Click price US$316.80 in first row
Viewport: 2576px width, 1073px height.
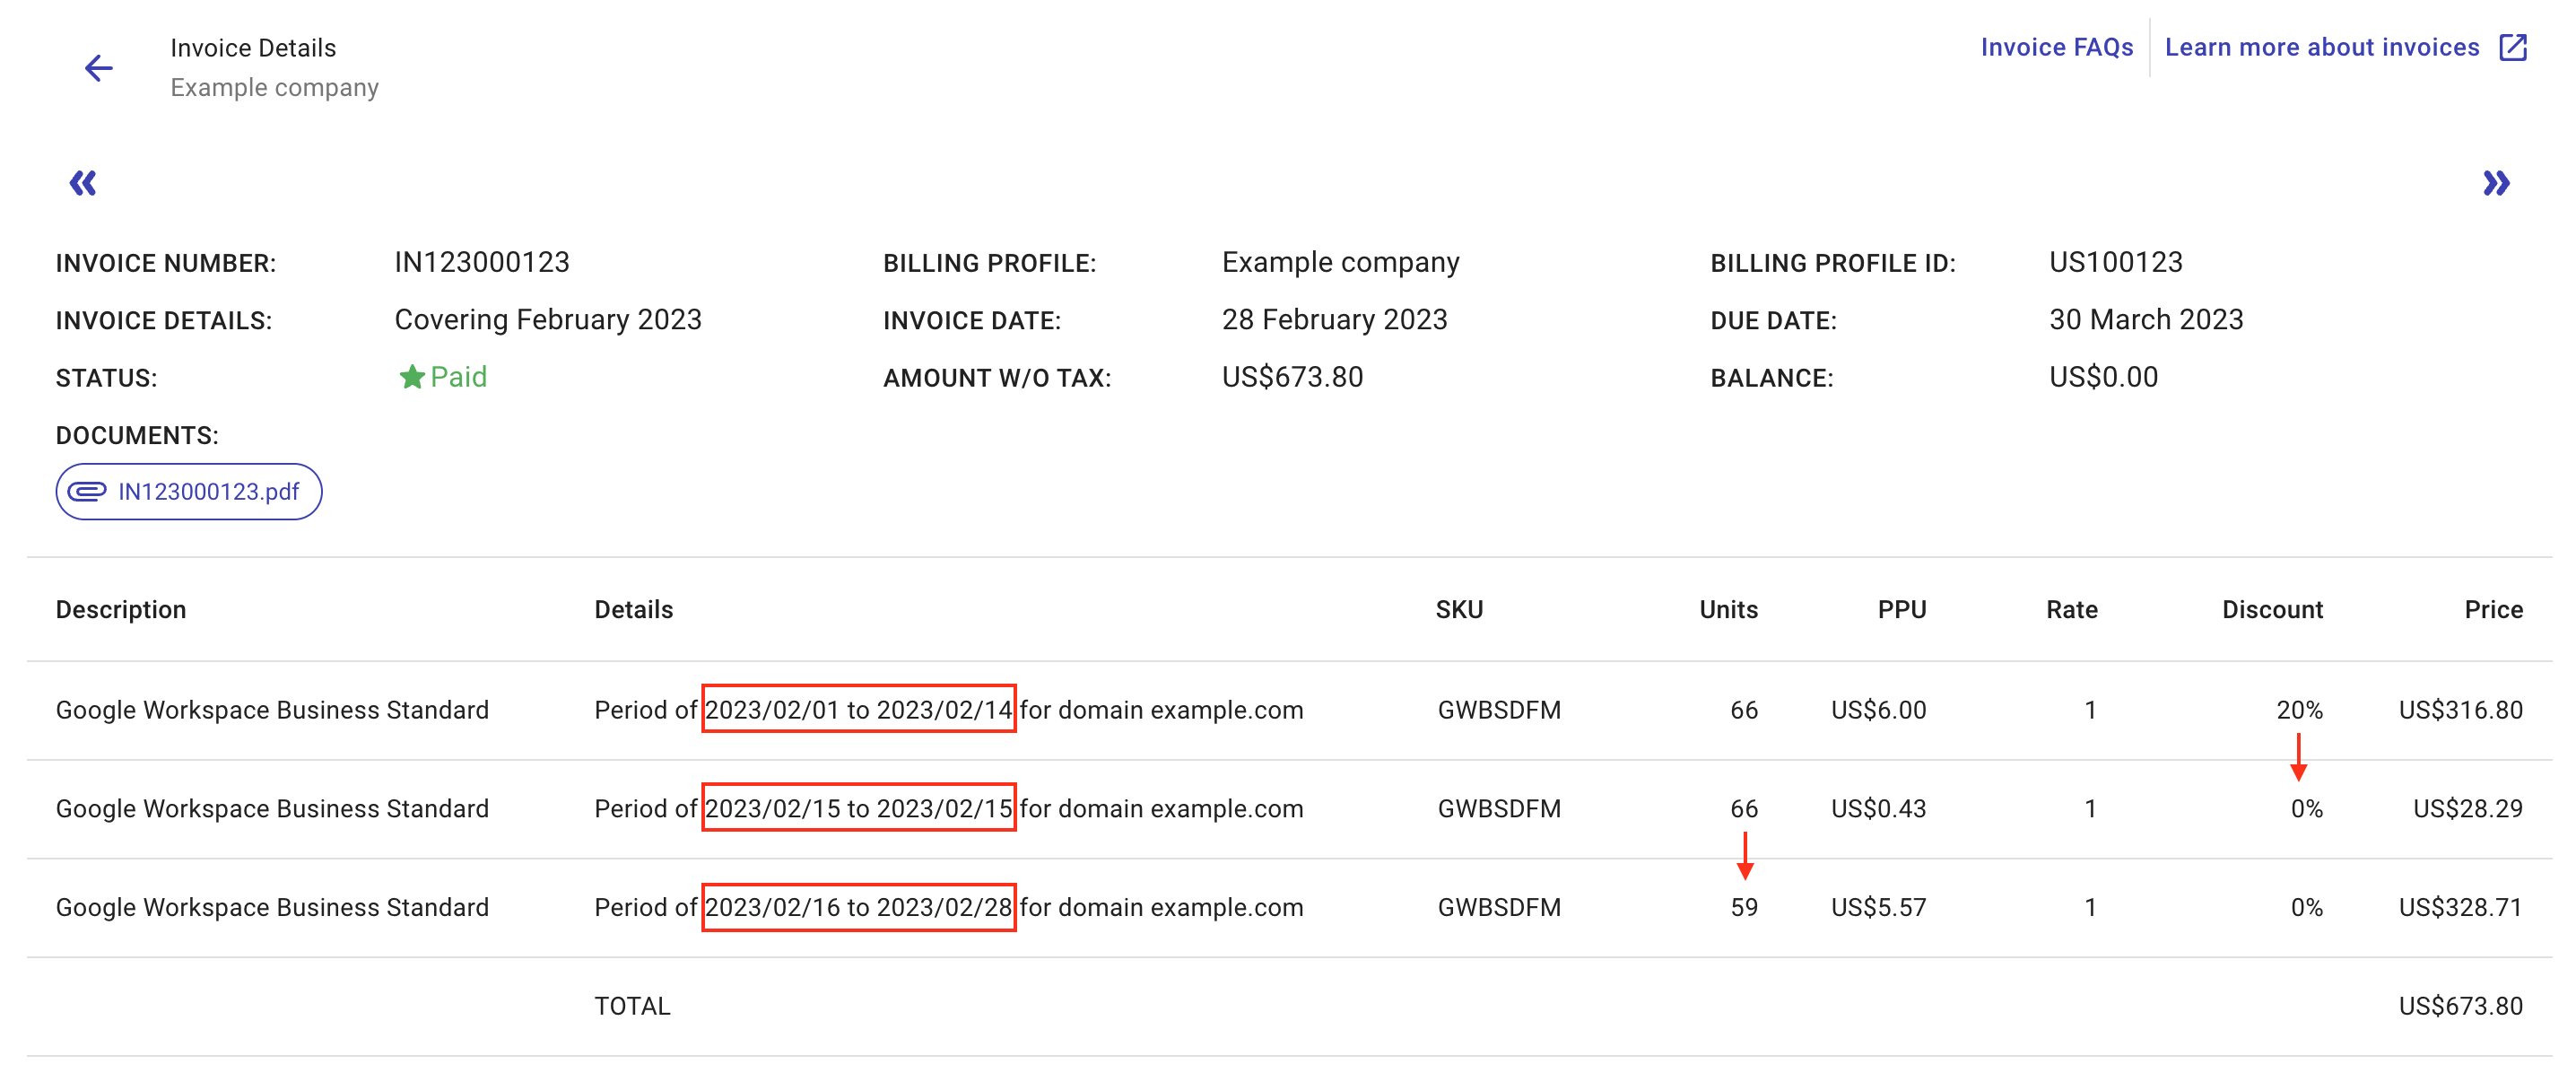pyautogui.click(x=2460, y=709)
